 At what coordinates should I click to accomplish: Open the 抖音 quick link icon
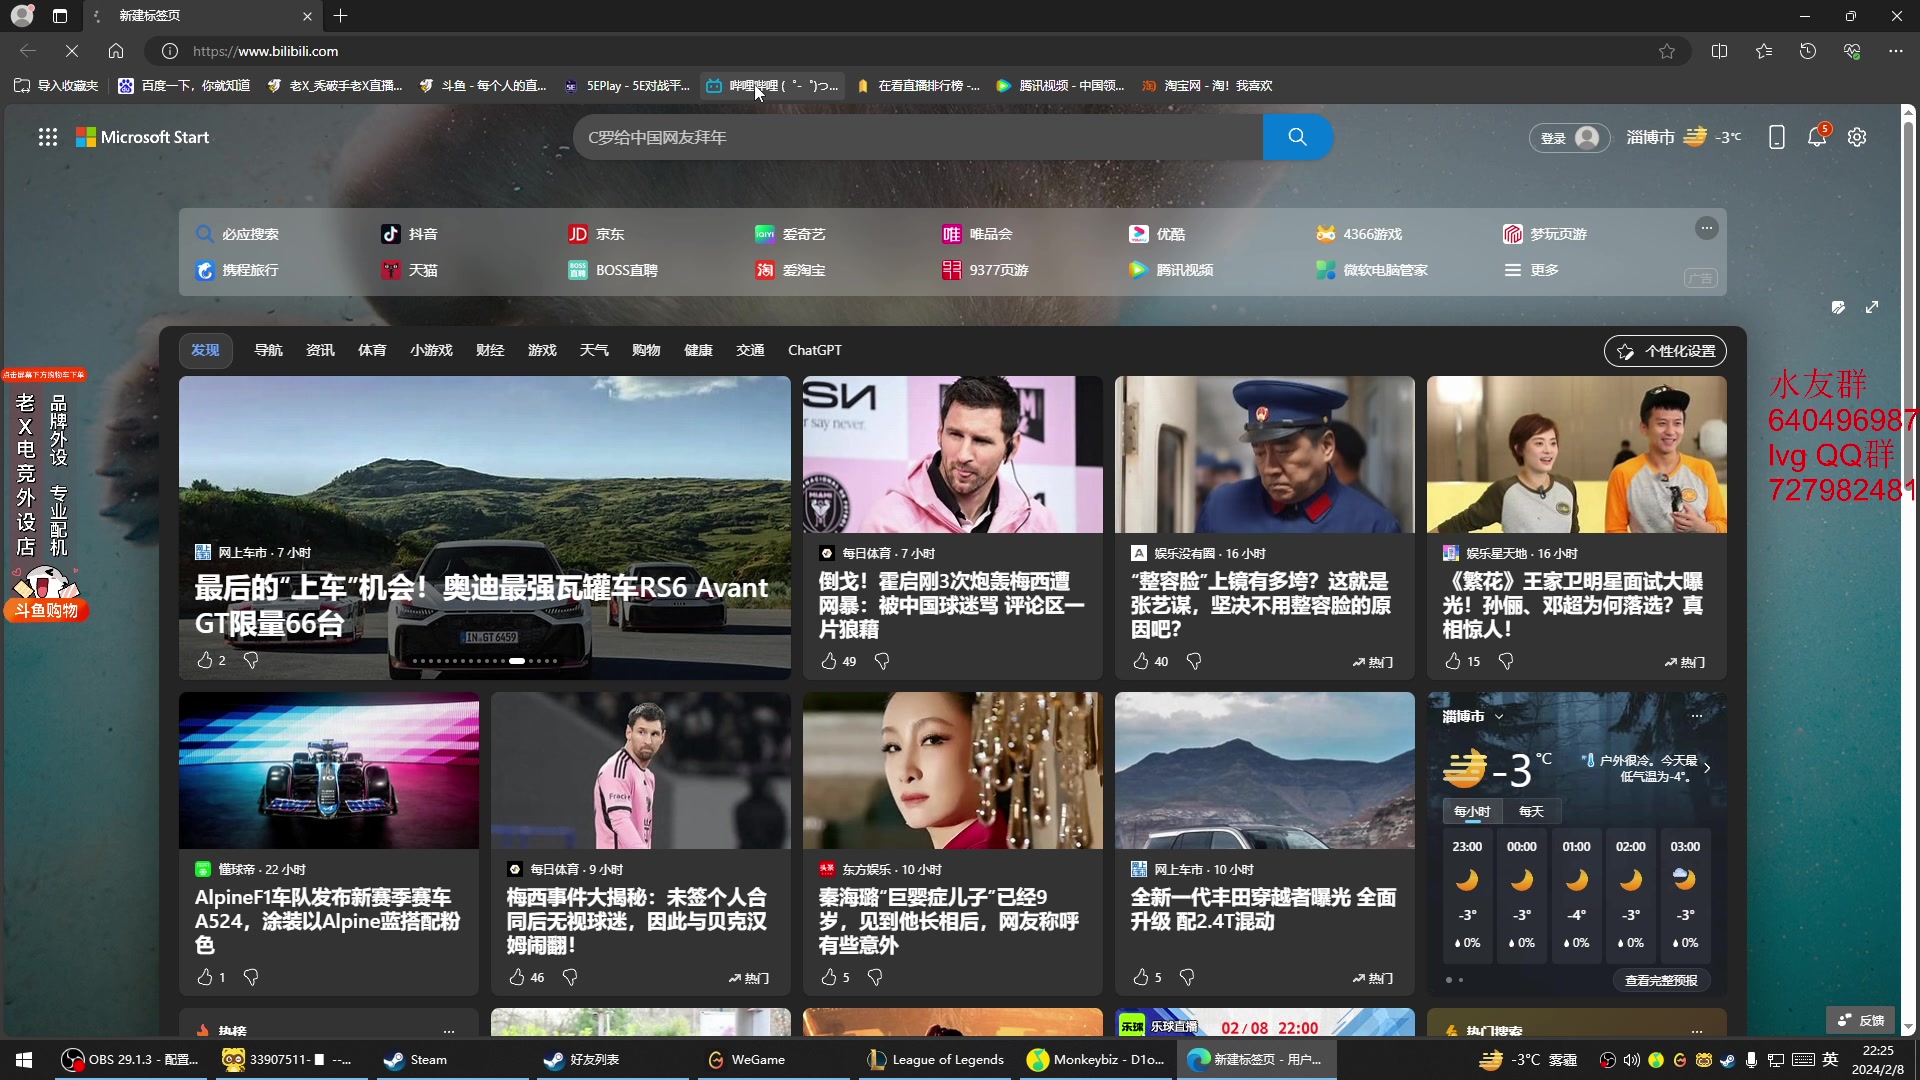point(390,233)
